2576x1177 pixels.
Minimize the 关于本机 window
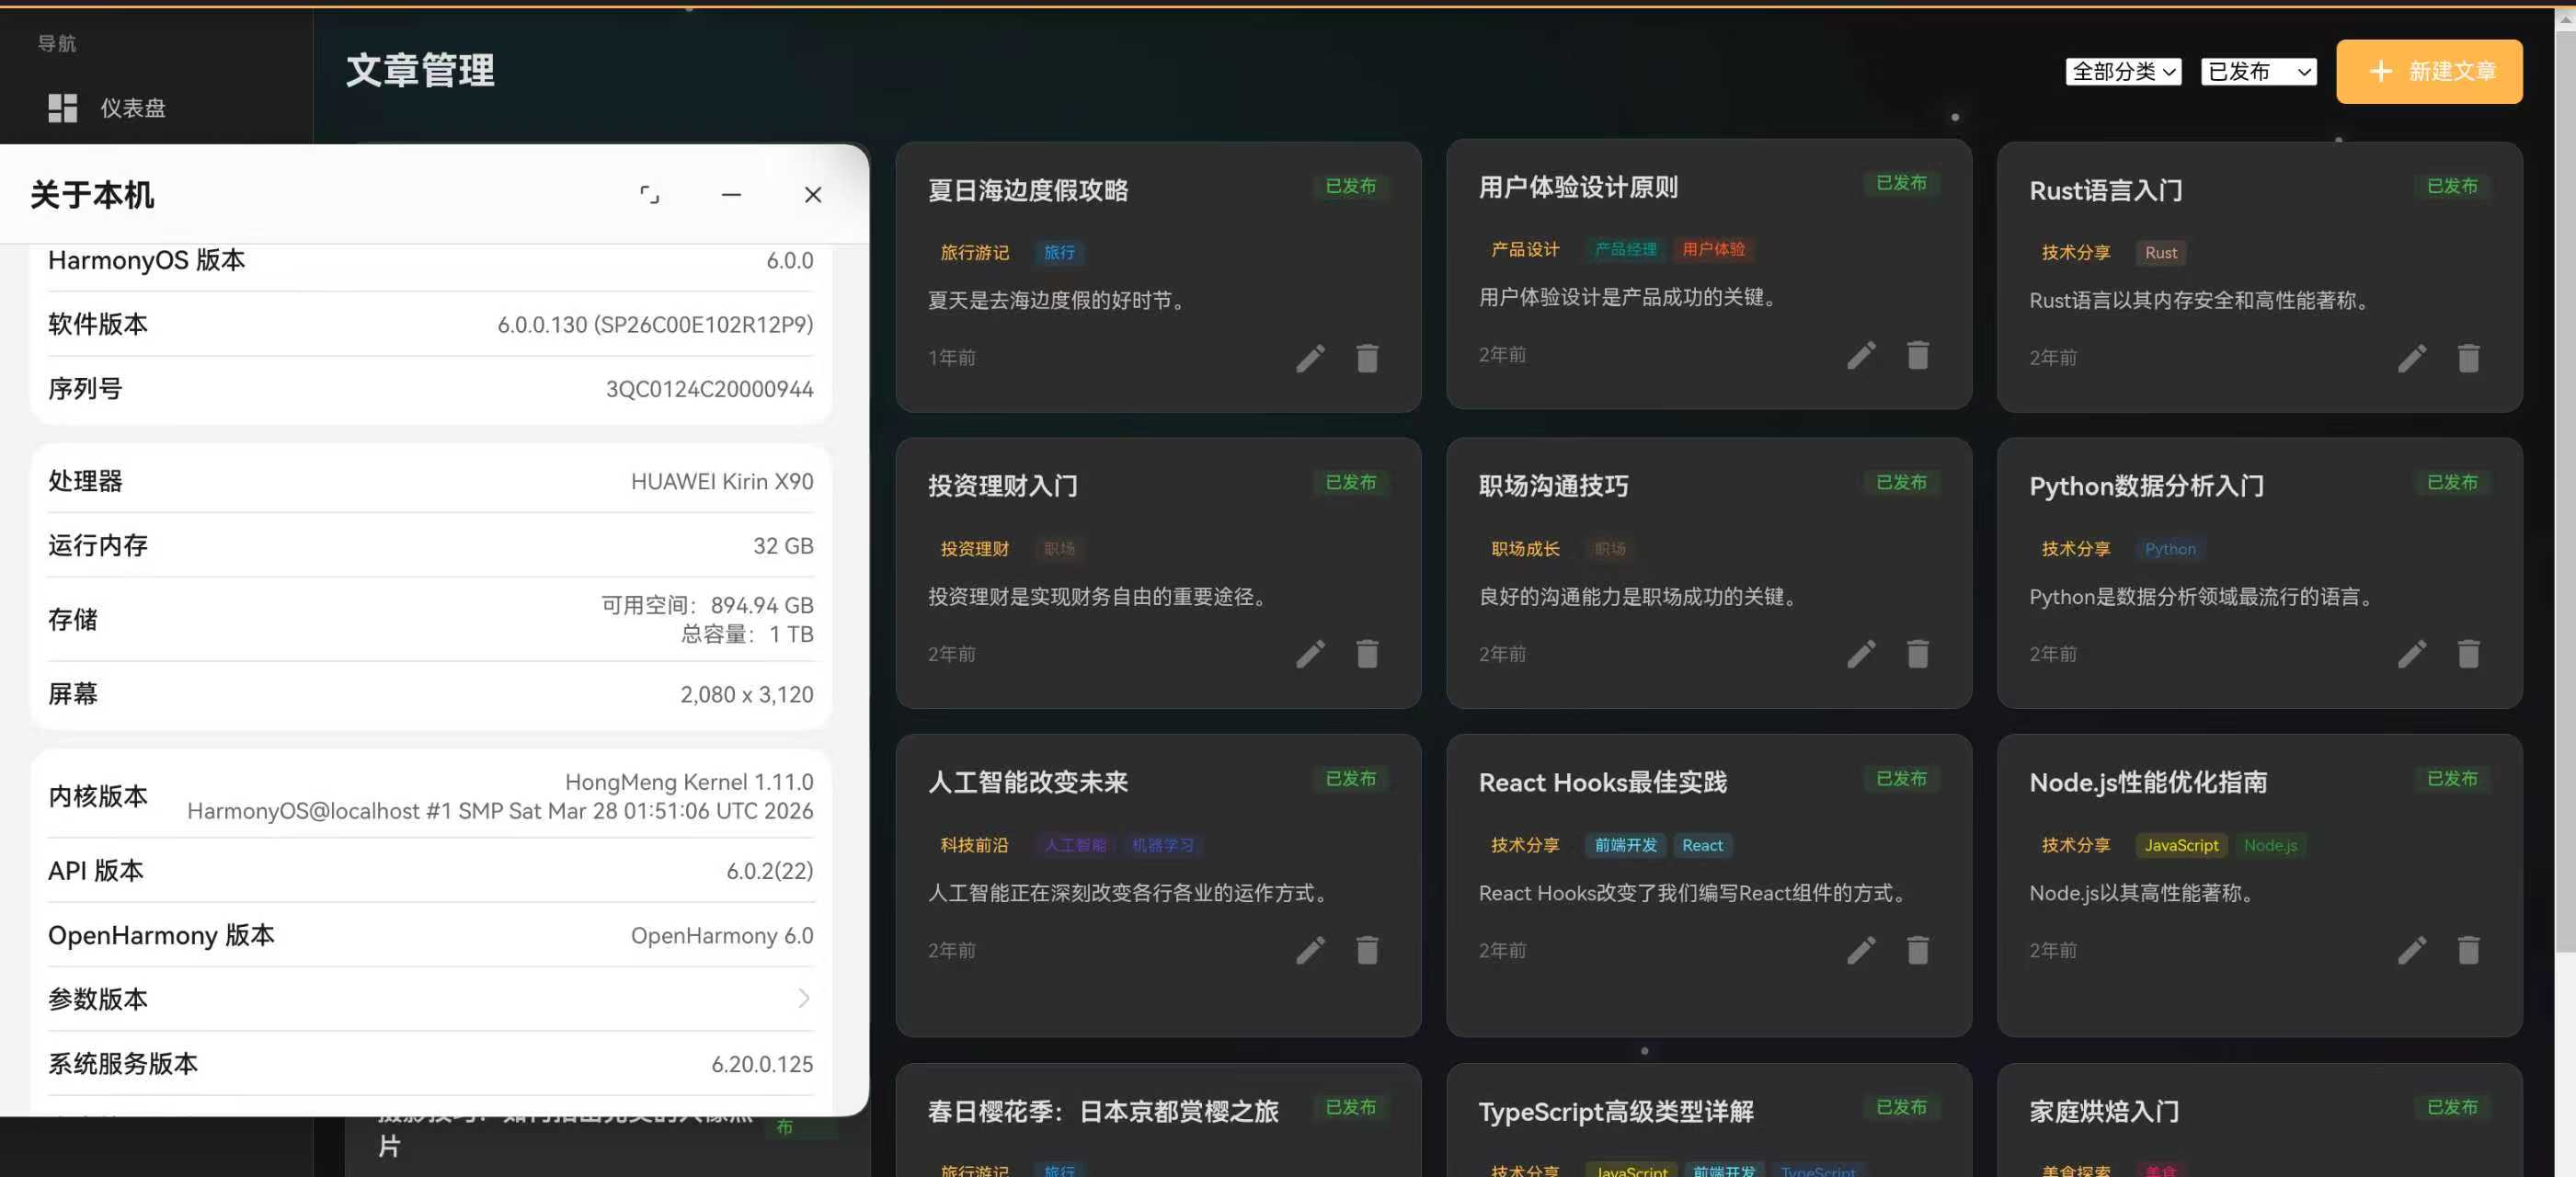pyautogui.click(x=731, y=195)
